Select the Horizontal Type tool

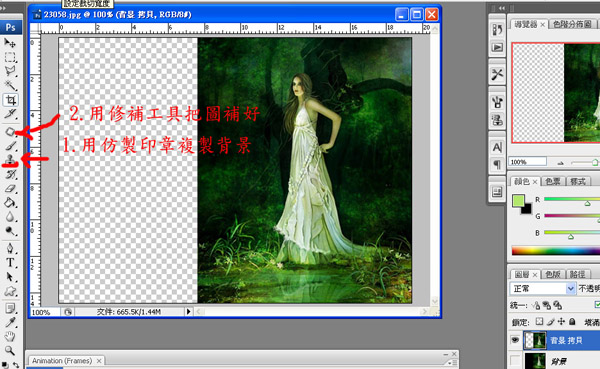point(10,263)
